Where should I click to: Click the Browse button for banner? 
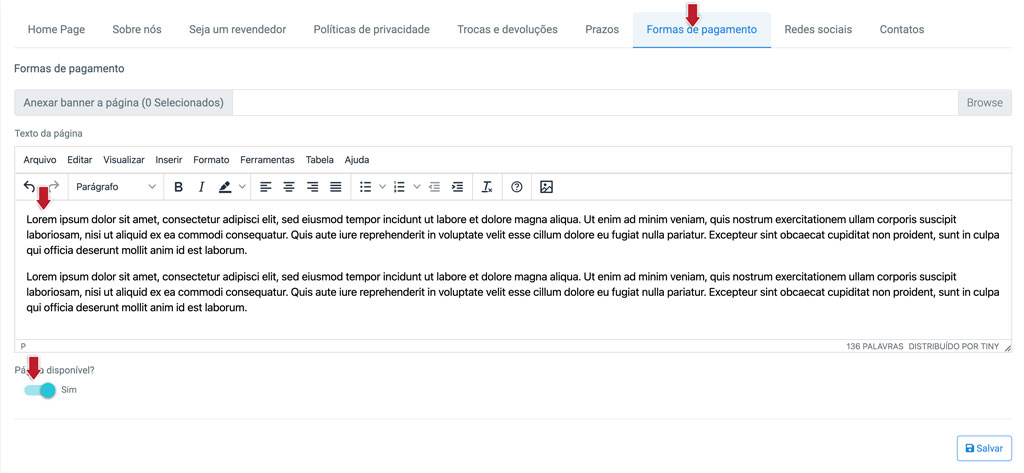click(x=985, y=103)
